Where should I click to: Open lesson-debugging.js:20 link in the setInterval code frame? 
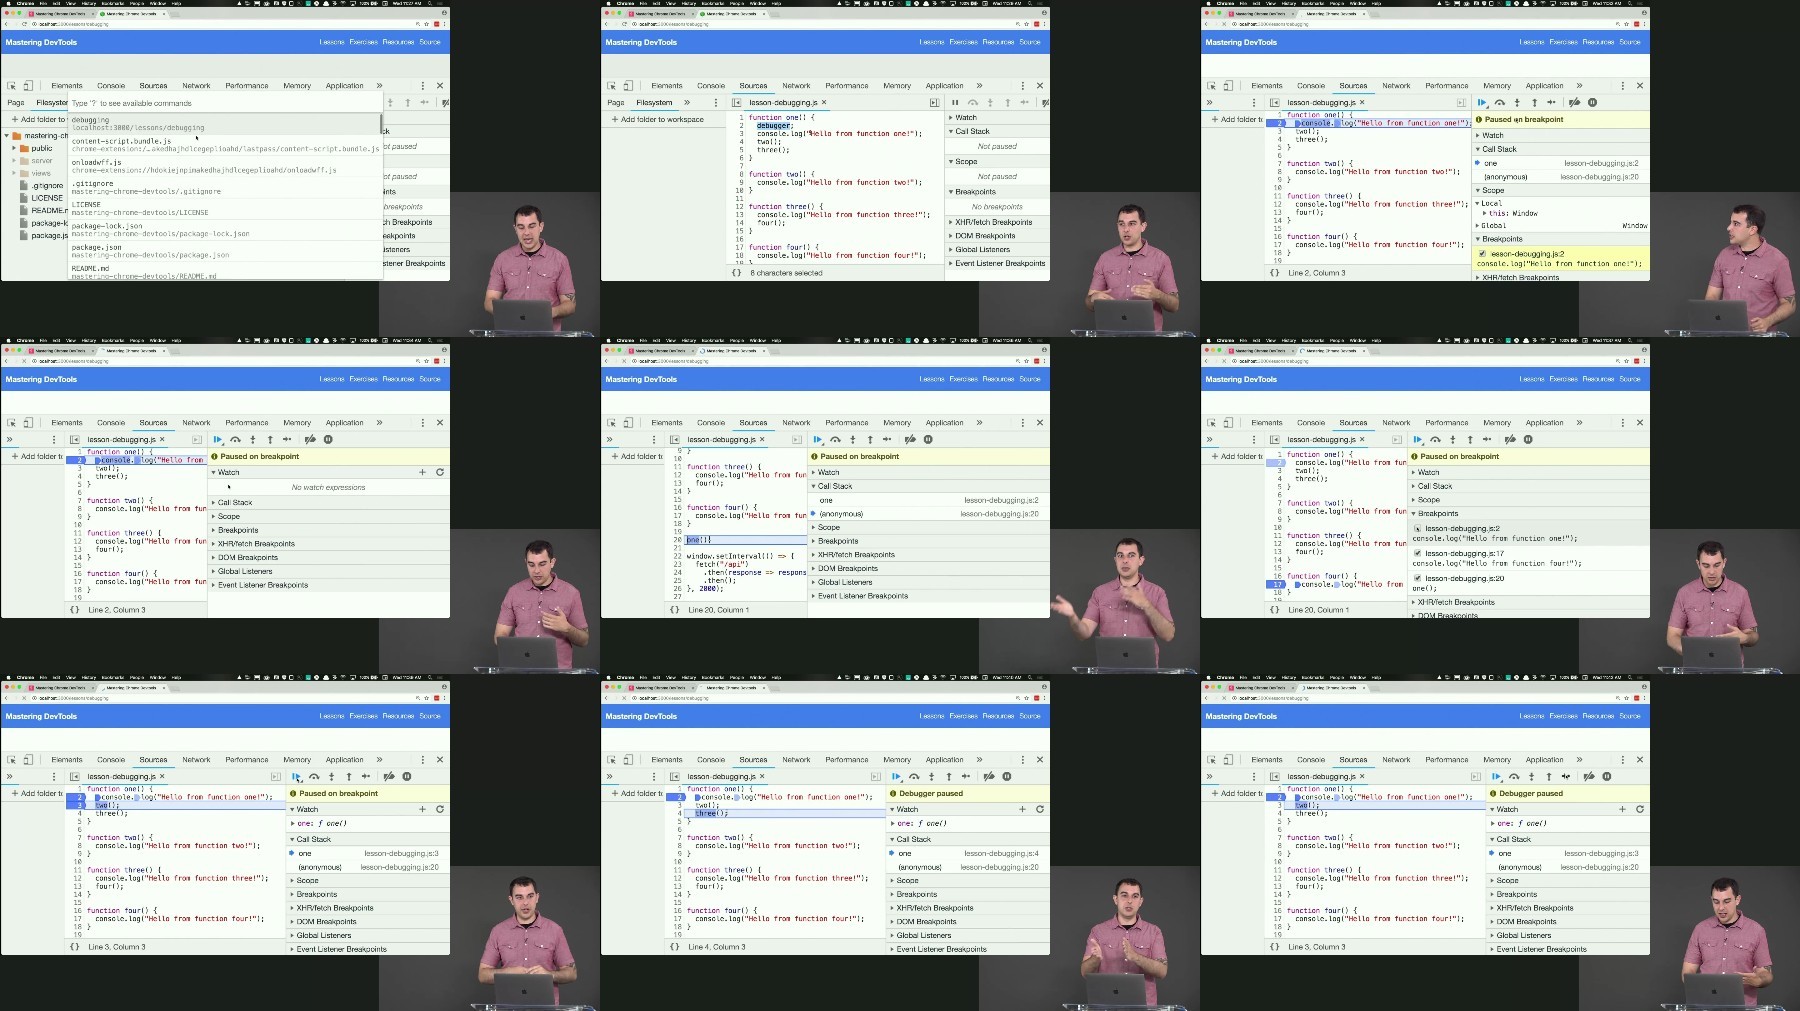pos(1000,514)
